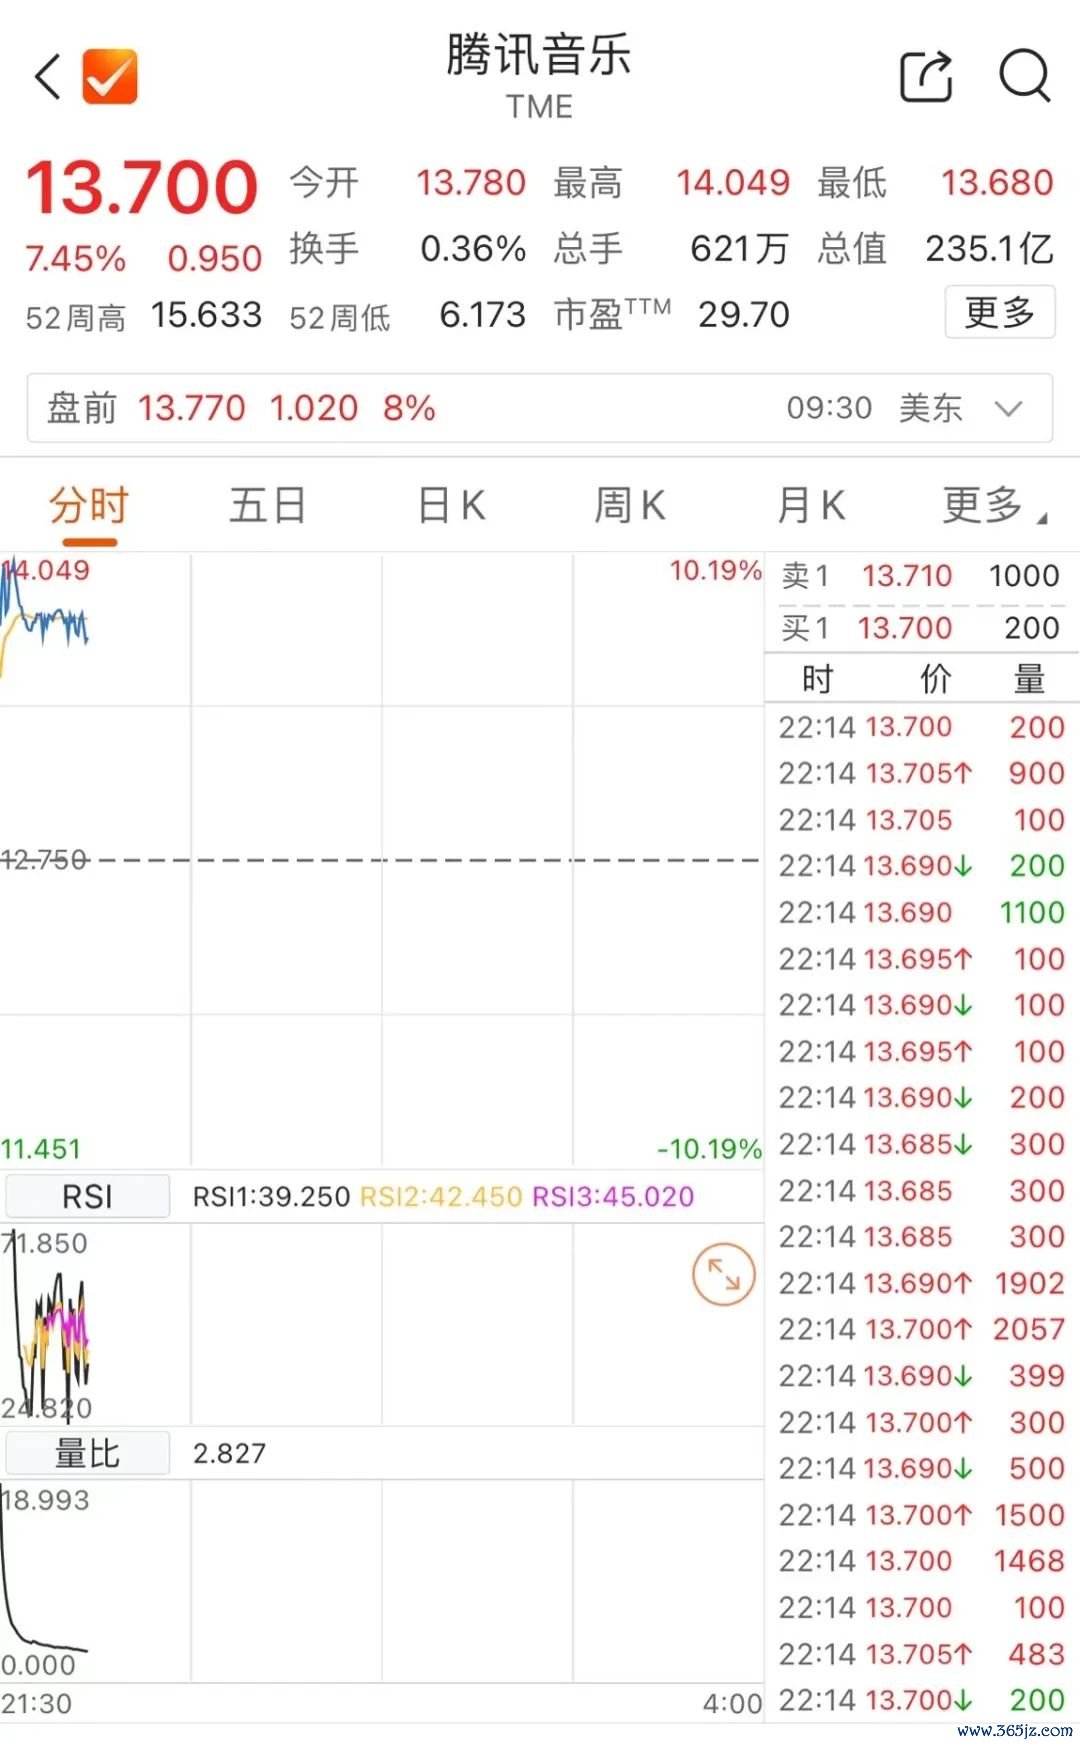Switch to the 五日 tab

267,506
